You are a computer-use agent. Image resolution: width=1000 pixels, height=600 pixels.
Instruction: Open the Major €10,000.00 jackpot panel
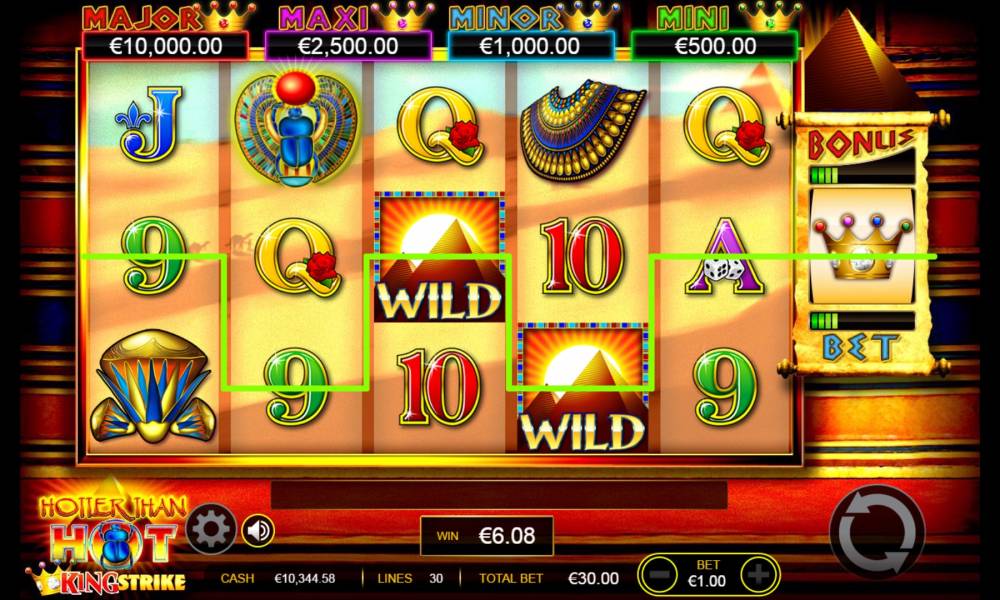point(166,47)
